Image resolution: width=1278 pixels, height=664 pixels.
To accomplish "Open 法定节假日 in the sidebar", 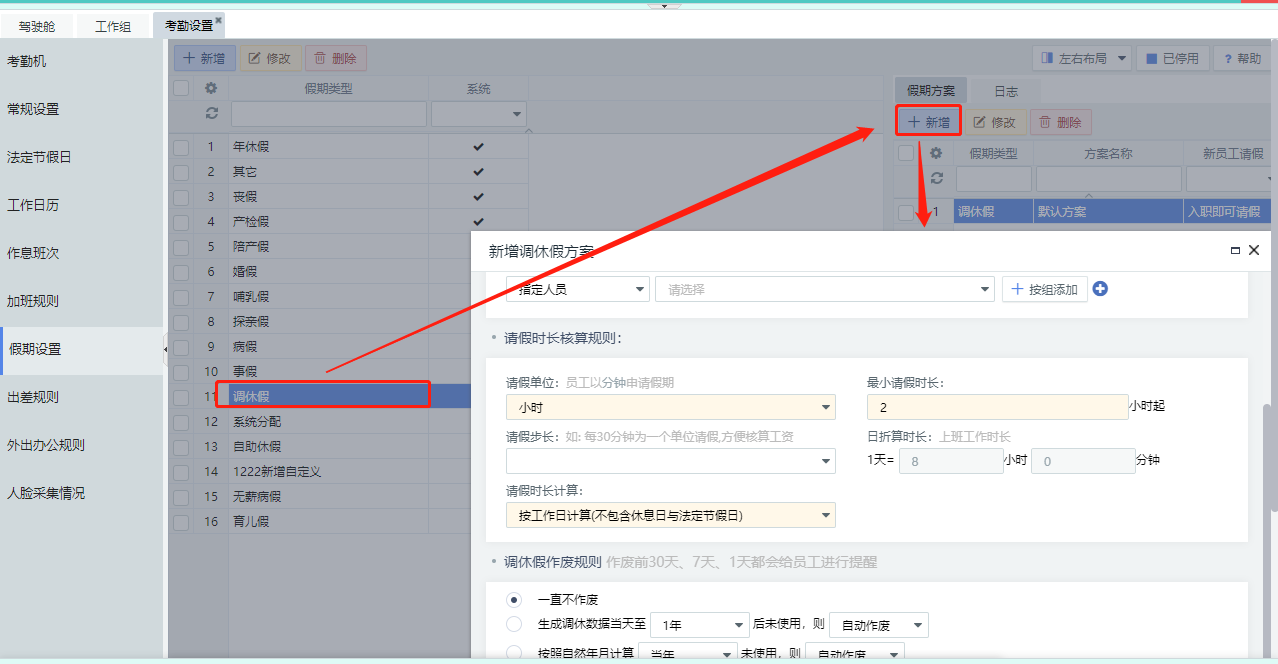I will (81, 157).
